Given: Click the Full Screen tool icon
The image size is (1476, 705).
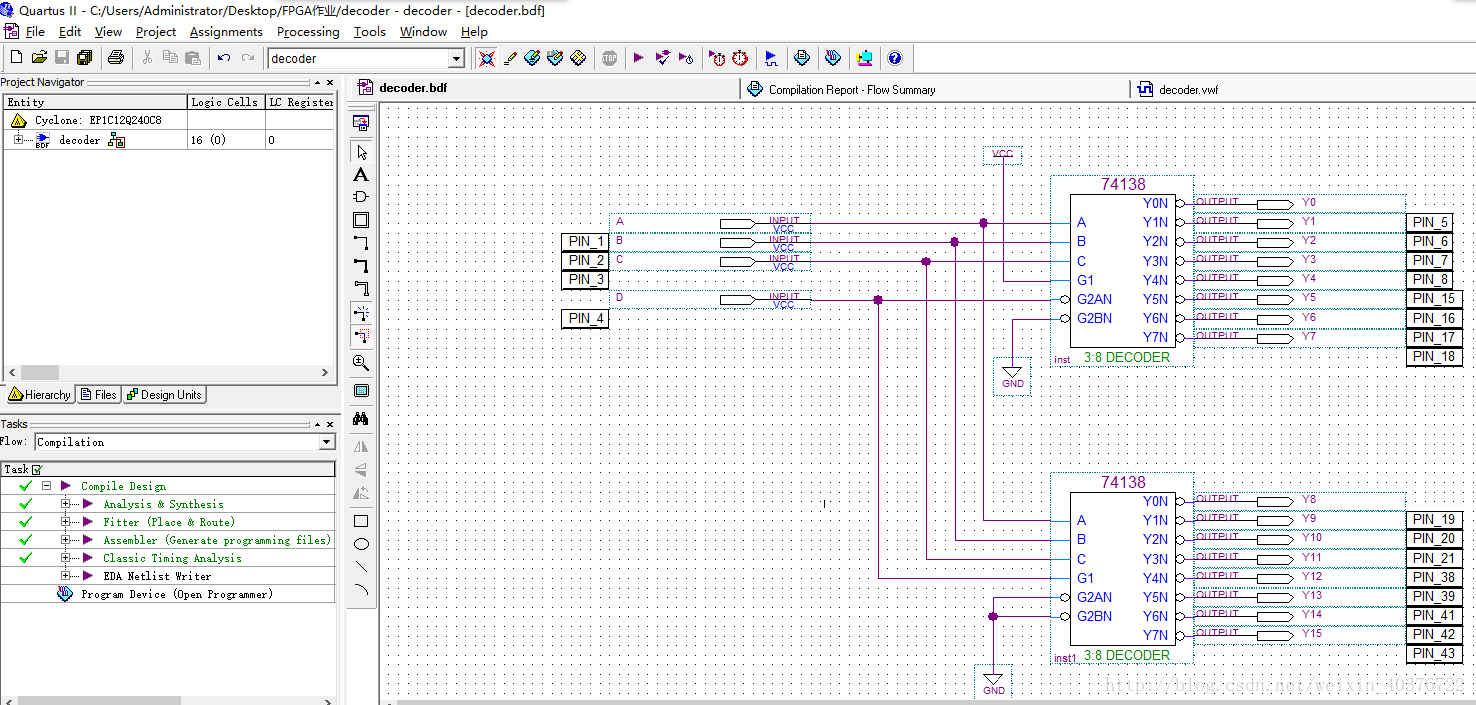Looking at the screenshot, I should point(361,391).
